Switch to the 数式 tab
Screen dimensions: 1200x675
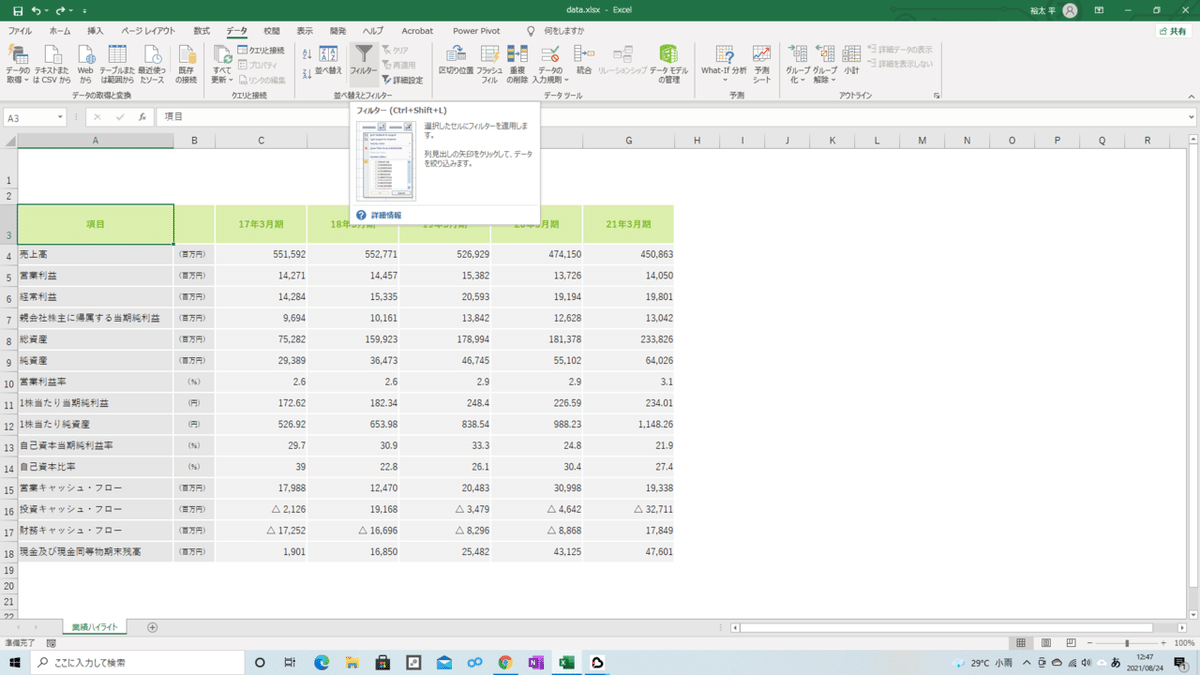point(202,31)
